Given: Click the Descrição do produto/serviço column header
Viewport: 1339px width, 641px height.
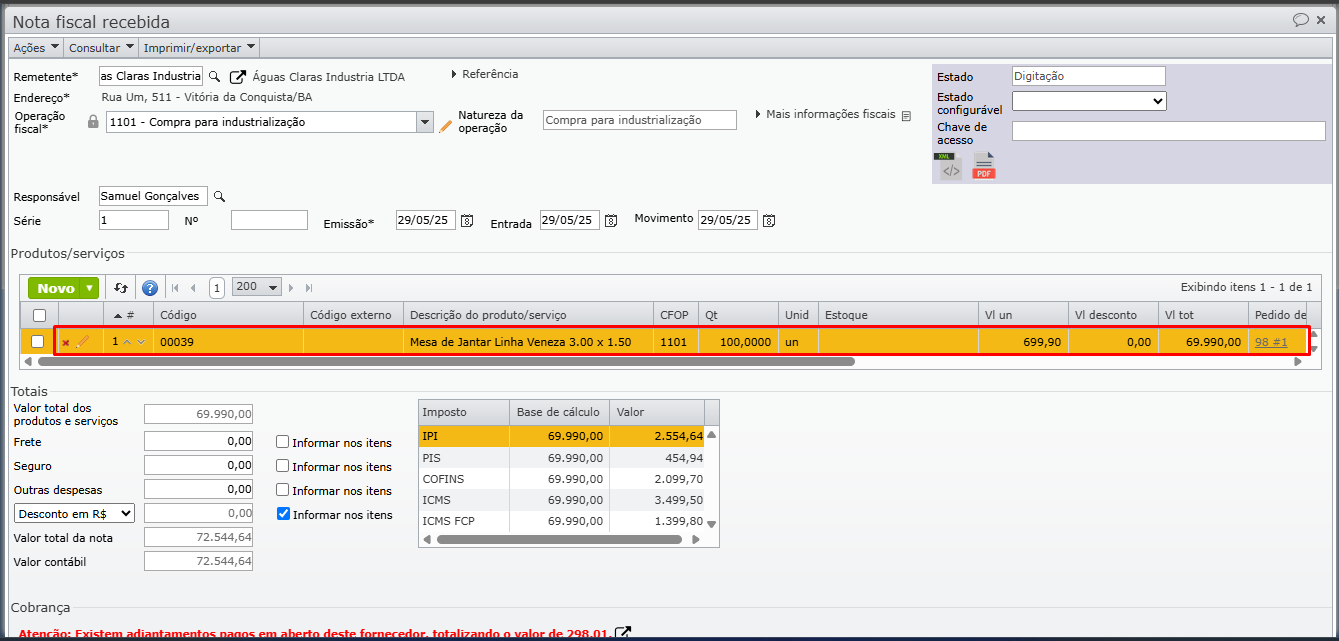Looking at the screenshot, I should (529, 315).
